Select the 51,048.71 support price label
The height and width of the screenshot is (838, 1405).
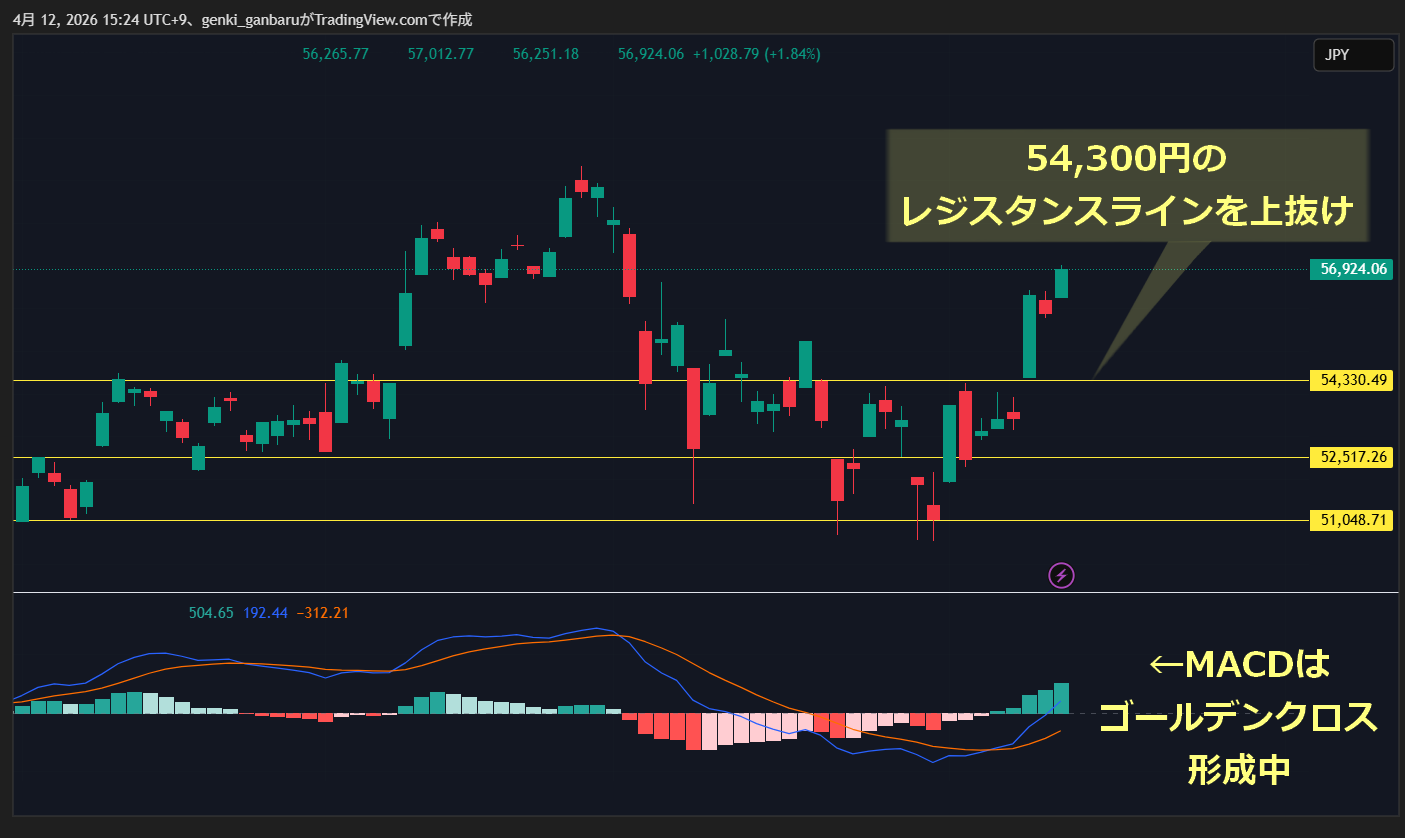tap(1352, 520)
